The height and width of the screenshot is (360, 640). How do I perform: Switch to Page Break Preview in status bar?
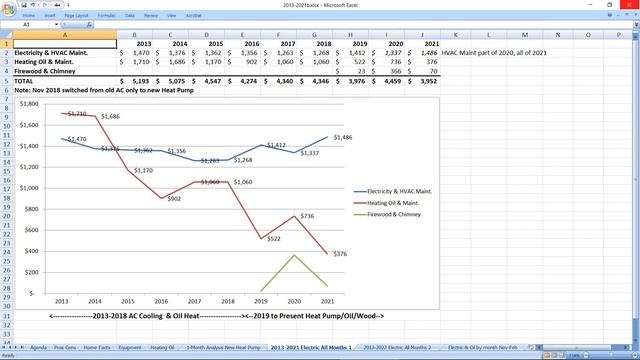[x=562, y=356]
